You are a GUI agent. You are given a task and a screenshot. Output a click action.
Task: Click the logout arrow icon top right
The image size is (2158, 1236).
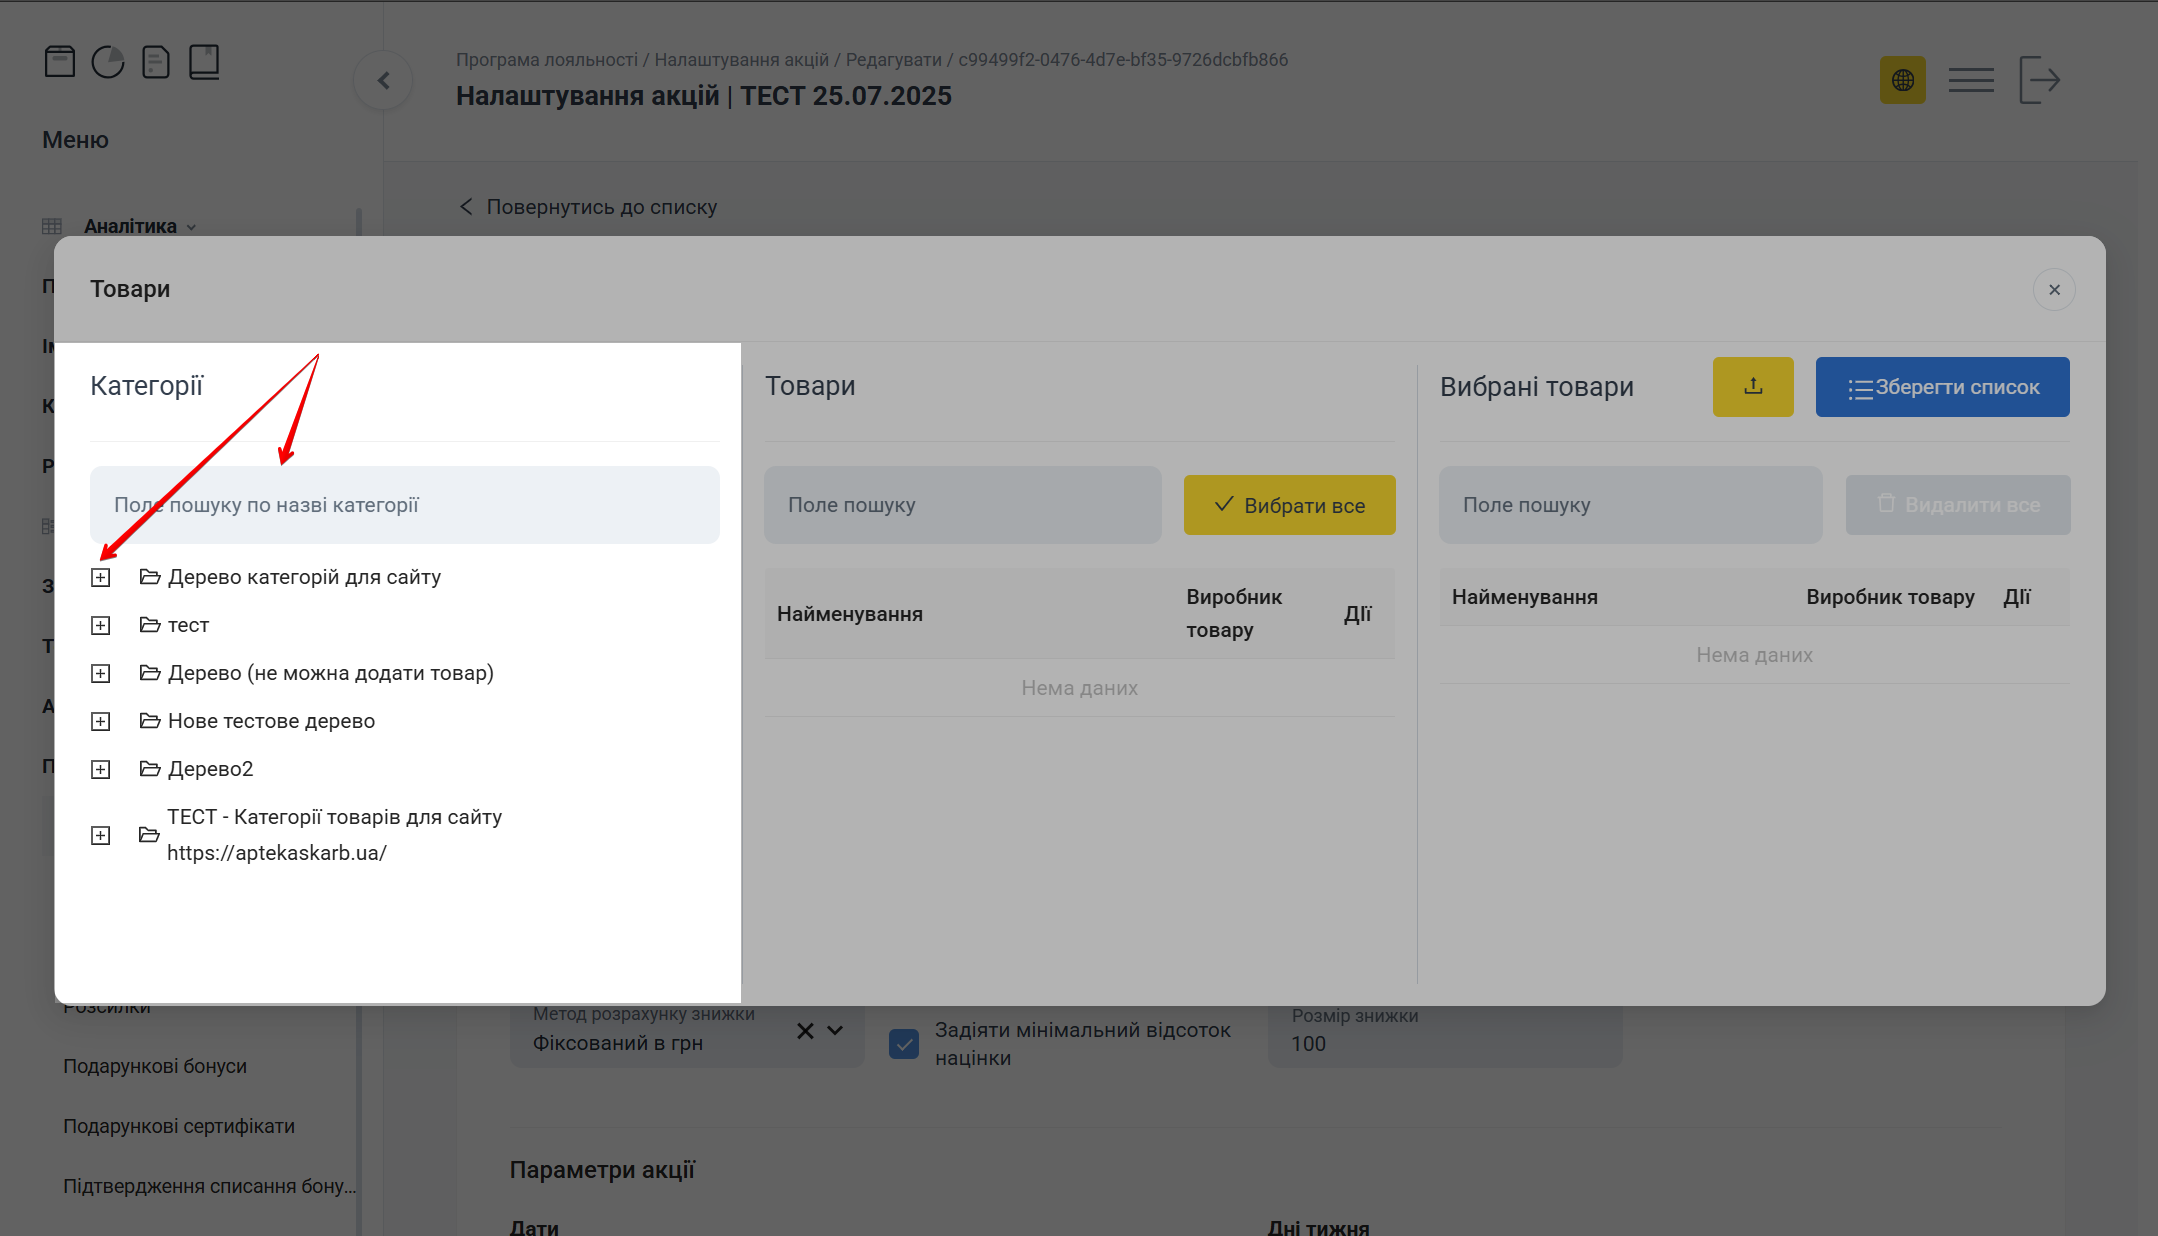(x=2041, y=79)
